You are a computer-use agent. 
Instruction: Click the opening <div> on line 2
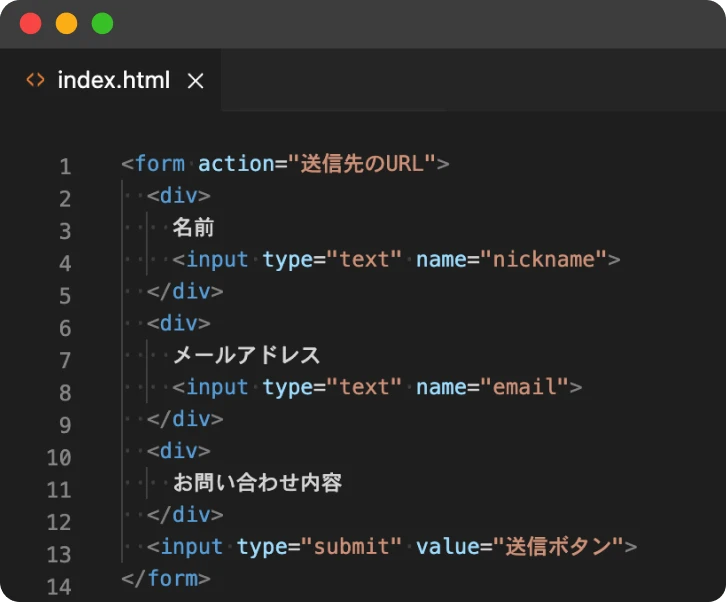pos(179,195)
